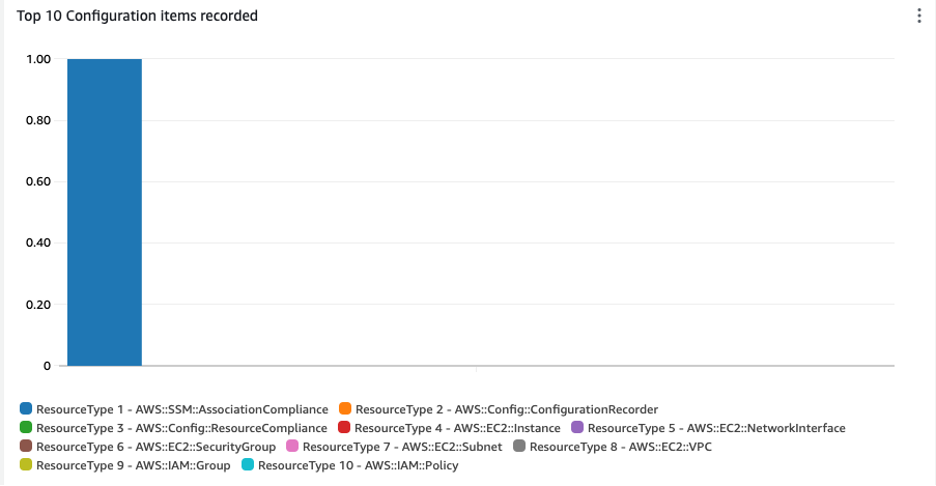Click purple ResourceType 5 legend swatch
936x486 pixels.
[x=577, y=428]
